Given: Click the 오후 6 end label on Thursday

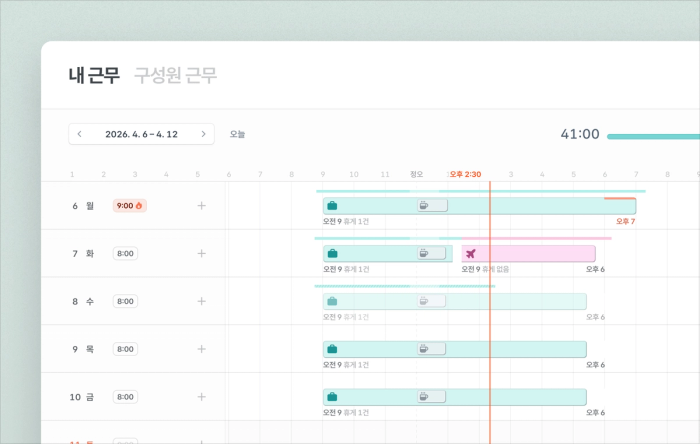Looking at the screenshot, I should click(596, 365).
